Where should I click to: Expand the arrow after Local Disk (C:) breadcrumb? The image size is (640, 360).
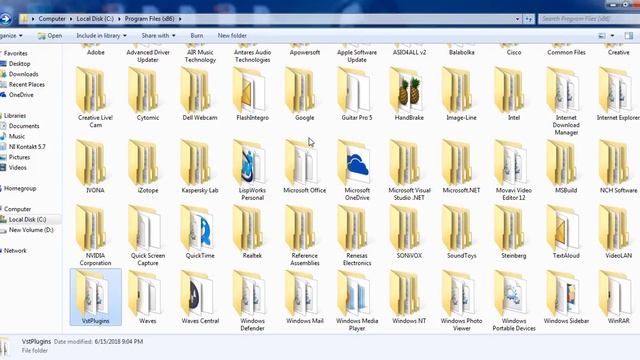pos(120,19)
